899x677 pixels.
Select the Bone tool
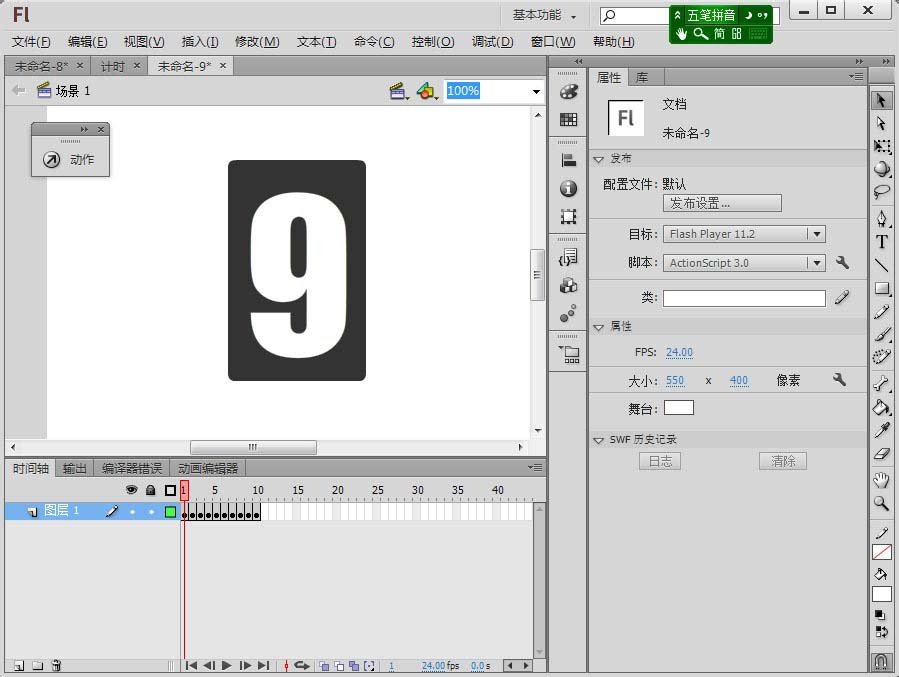tap(882, 383)
